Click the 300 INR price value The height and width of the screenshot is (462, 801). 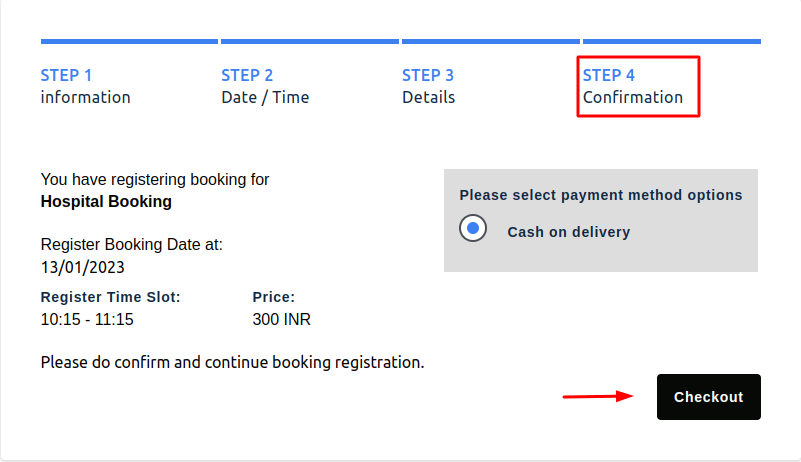(282, 320)
